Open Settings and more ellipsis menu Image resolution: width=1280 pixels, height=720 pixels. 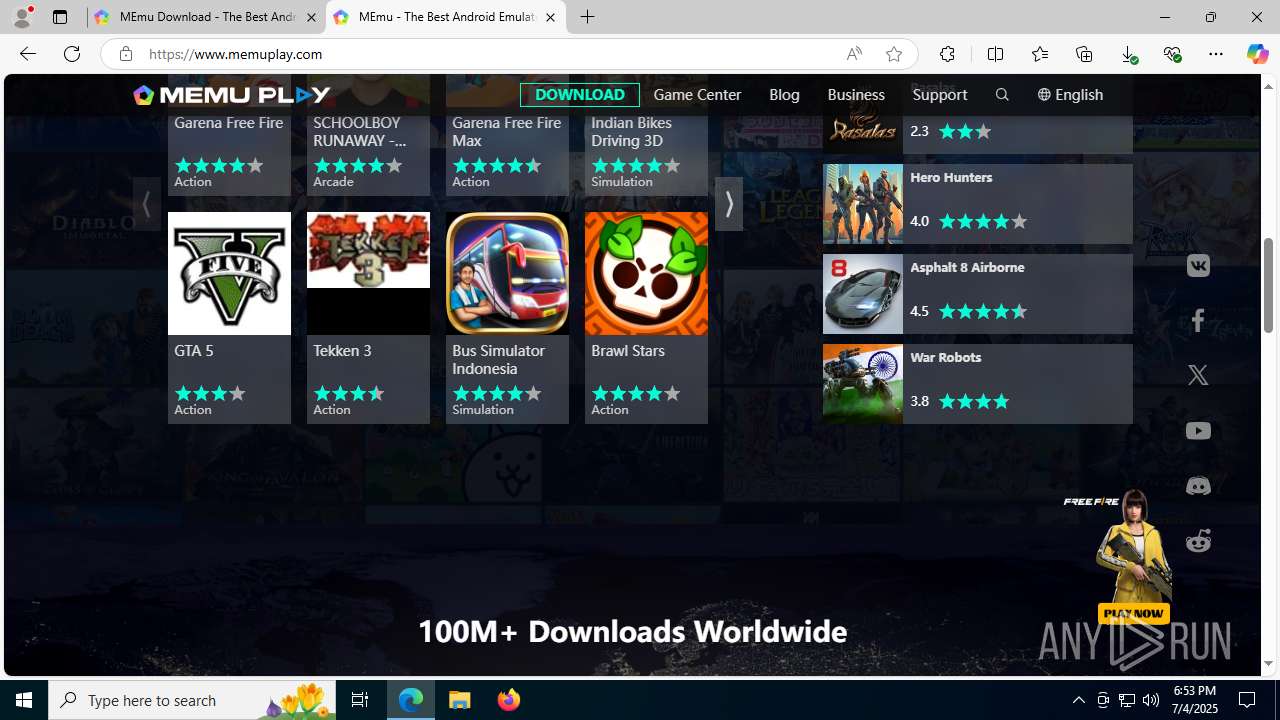1216,54
